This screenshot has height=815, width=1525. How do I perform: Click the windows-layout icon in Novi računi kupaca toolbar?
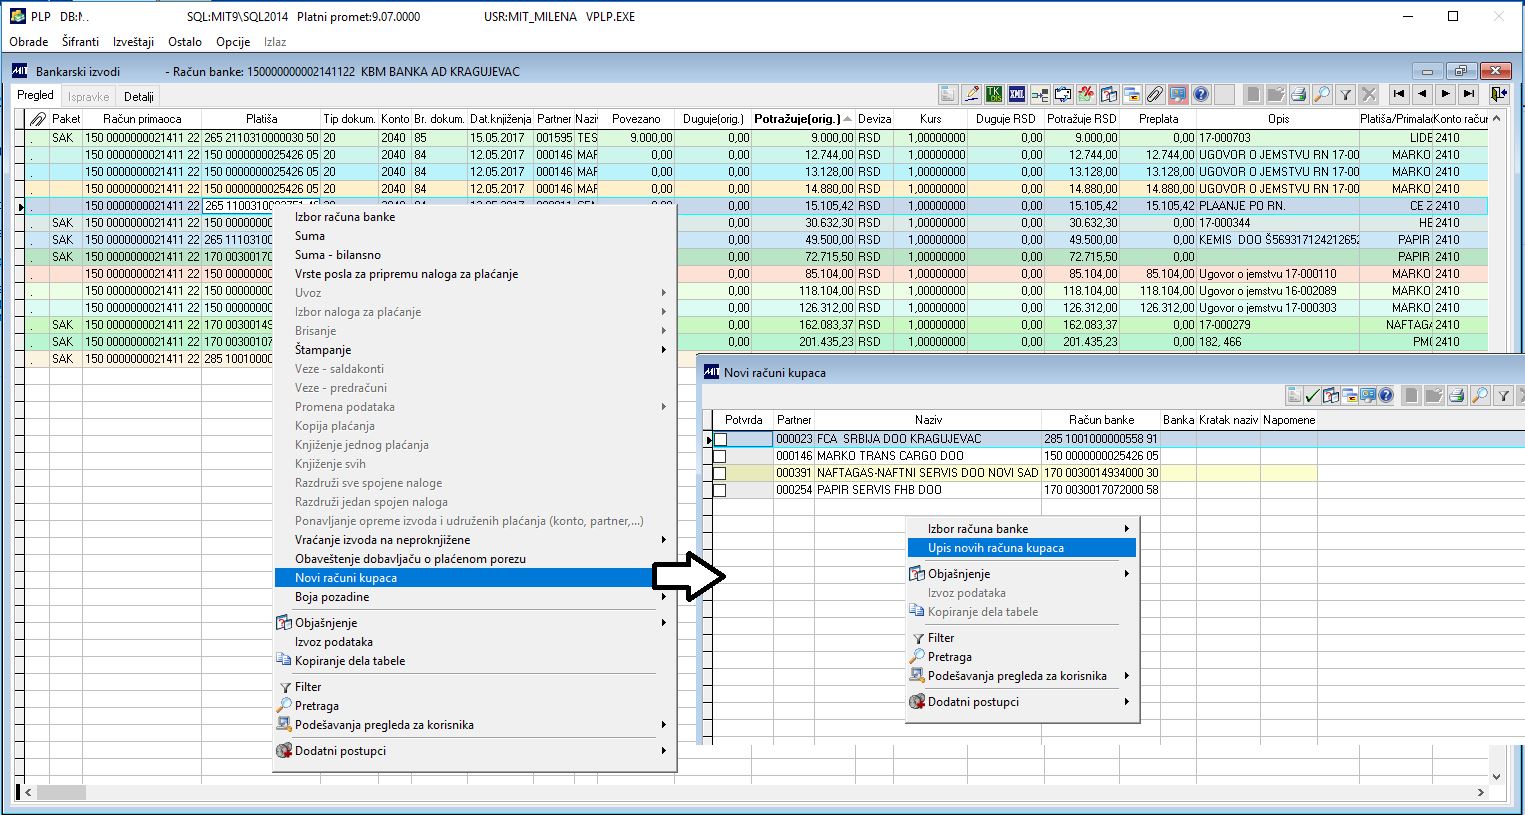click(1350, 396)
